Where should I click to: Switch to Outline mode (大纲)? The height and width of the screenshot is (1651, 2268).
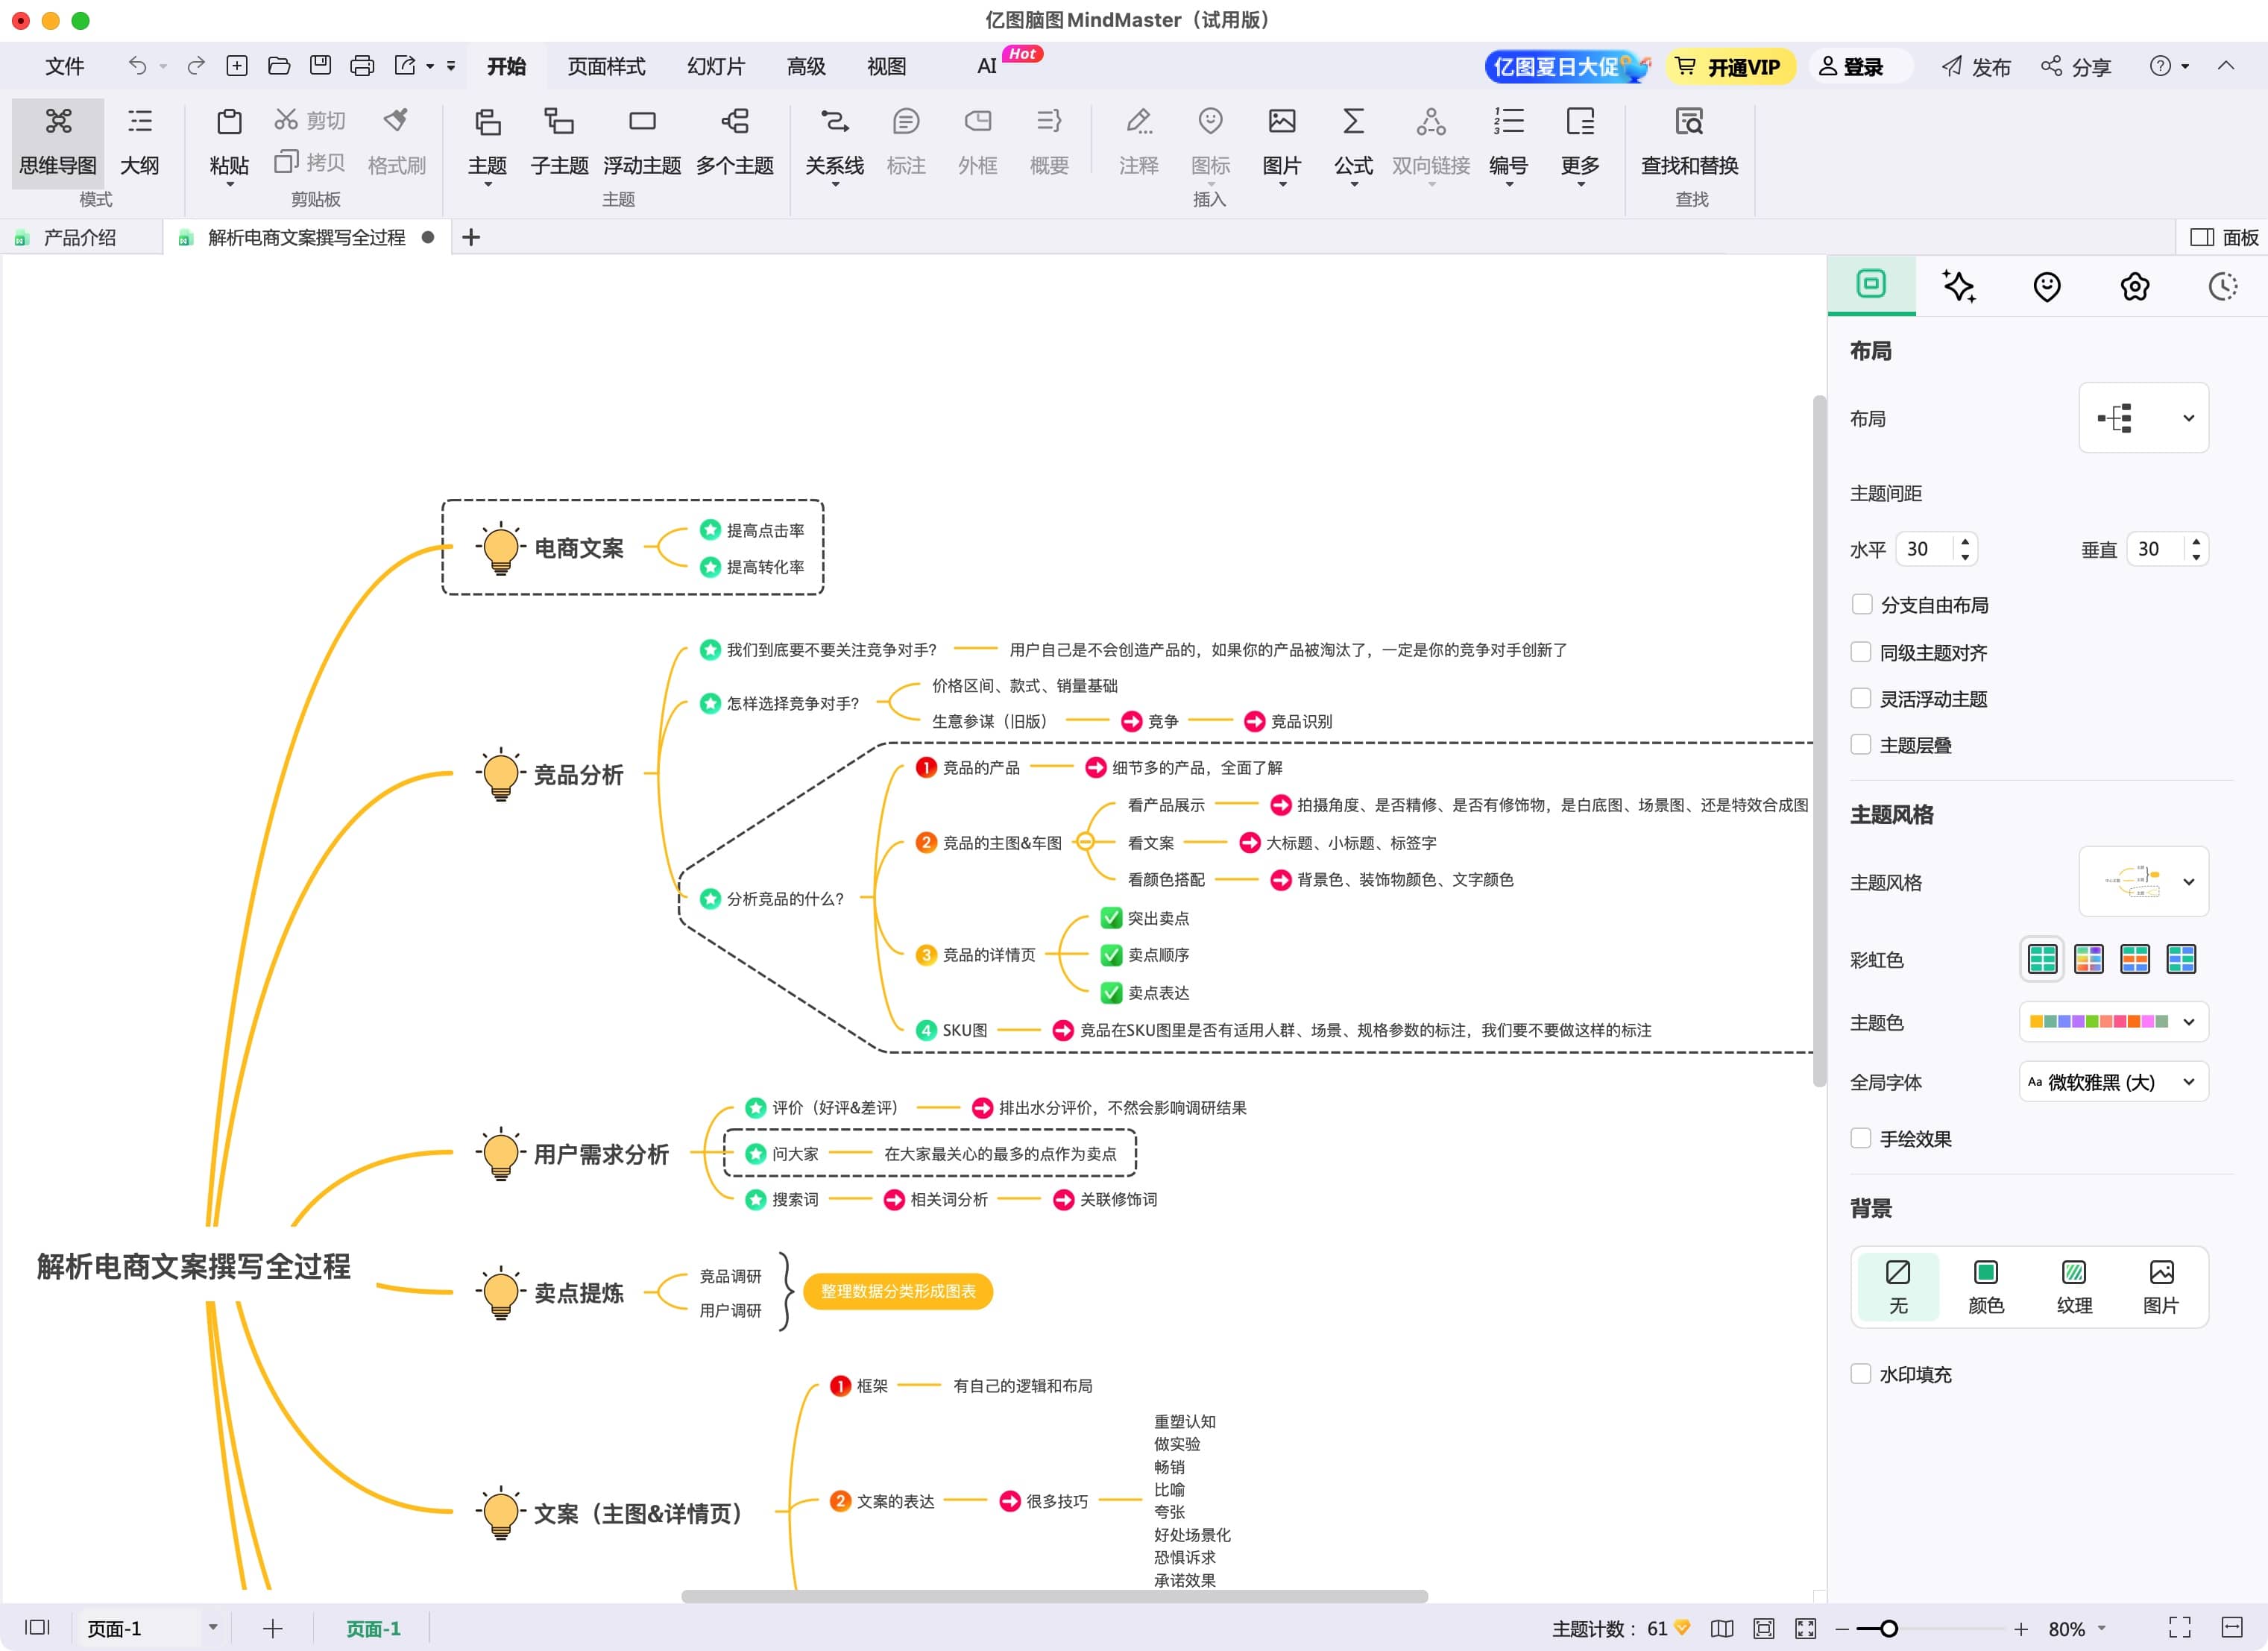[140, 142]
